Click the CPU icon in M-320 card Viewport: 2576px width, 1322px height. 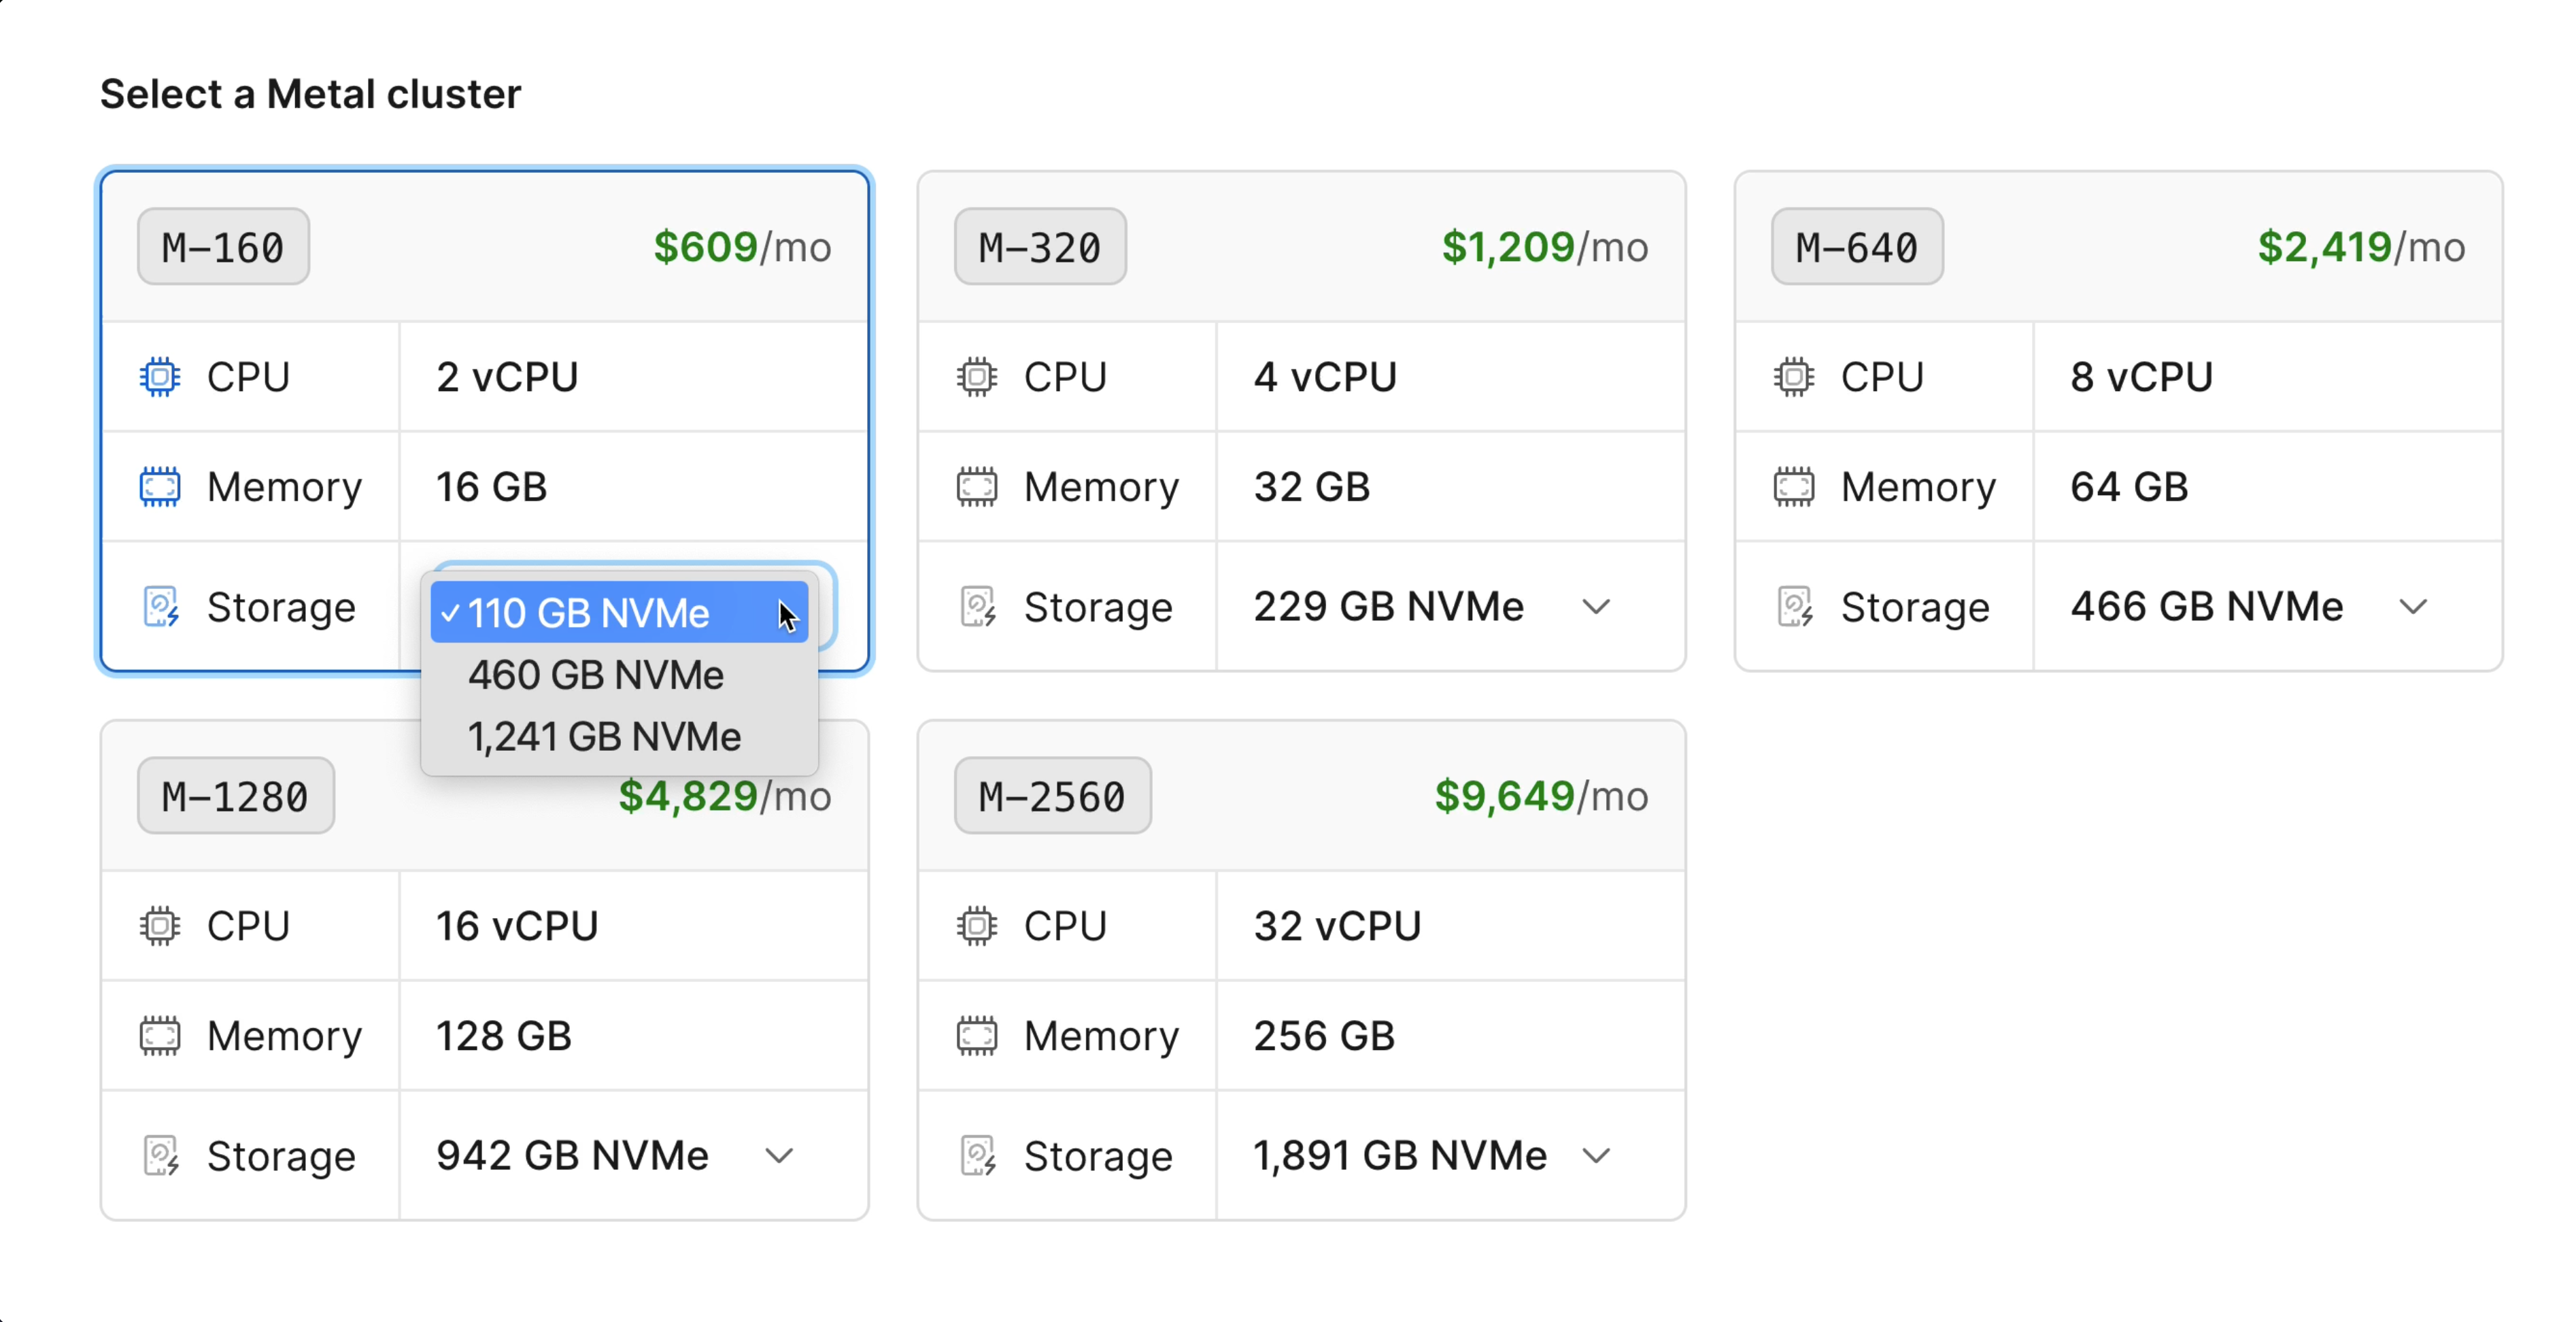click(x=977, y=377)
